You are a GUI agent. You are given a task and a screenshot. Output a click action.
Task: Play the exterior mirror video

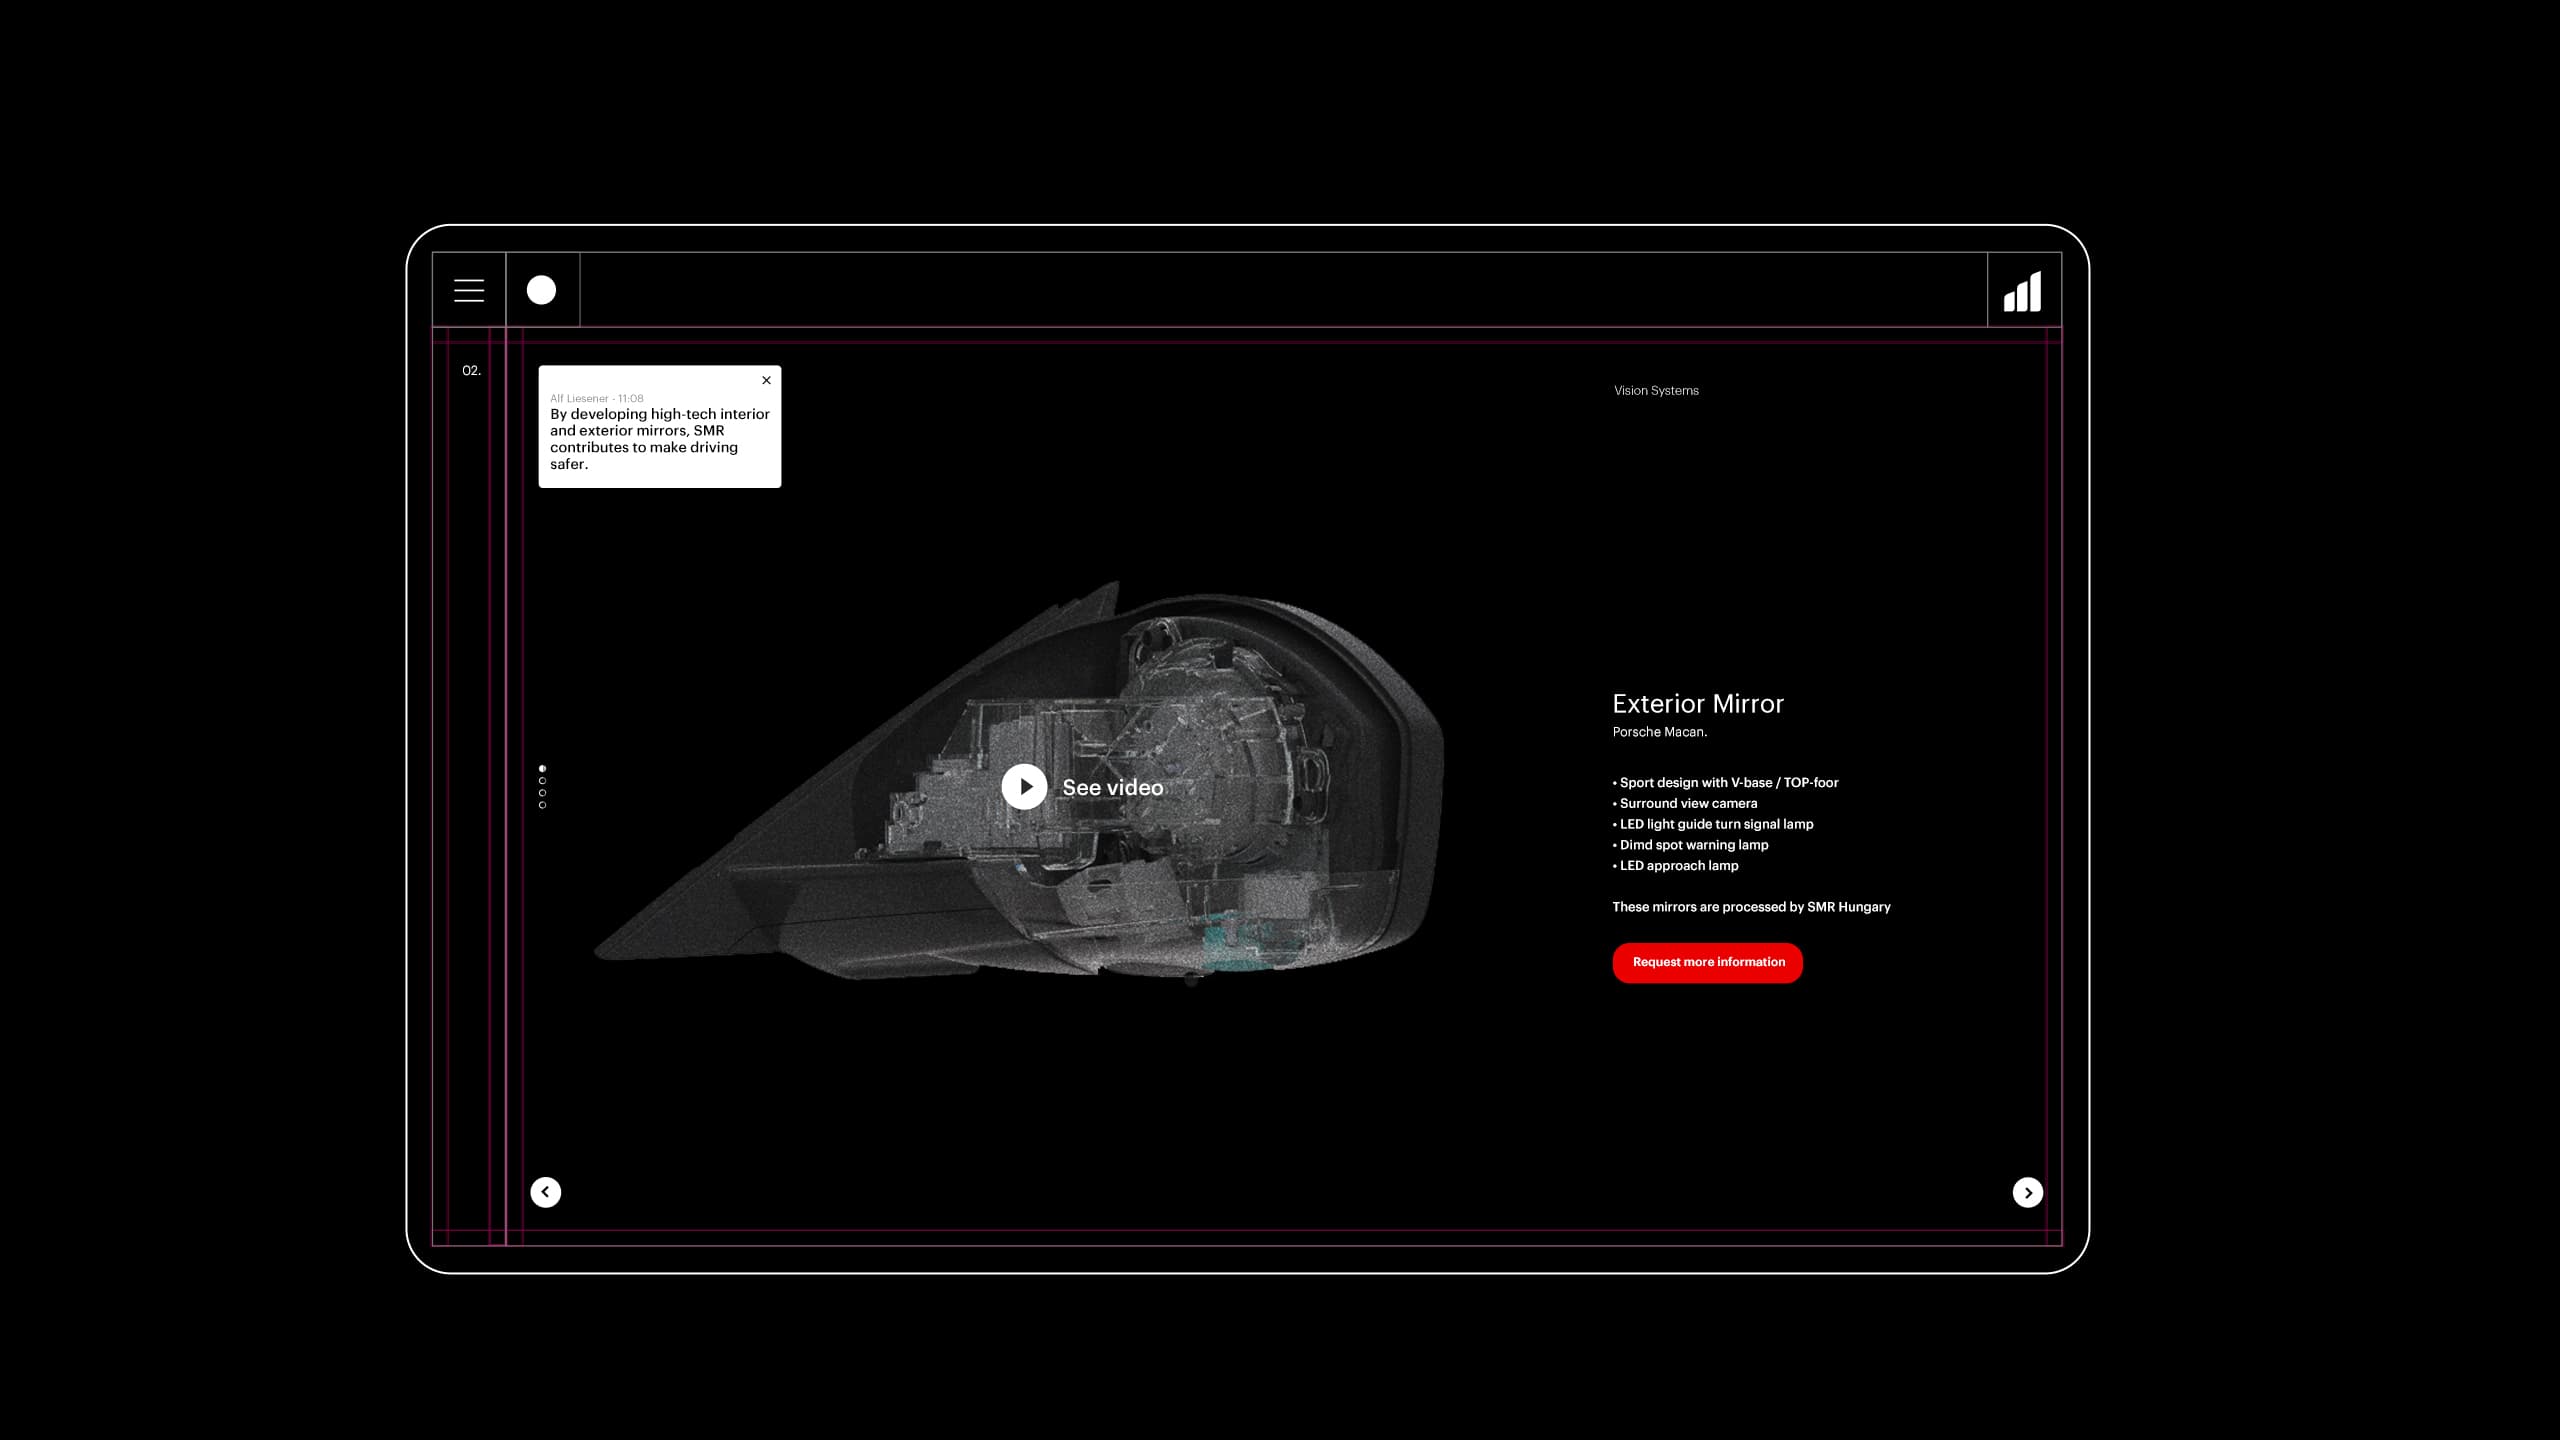(x=1024, y=787)
